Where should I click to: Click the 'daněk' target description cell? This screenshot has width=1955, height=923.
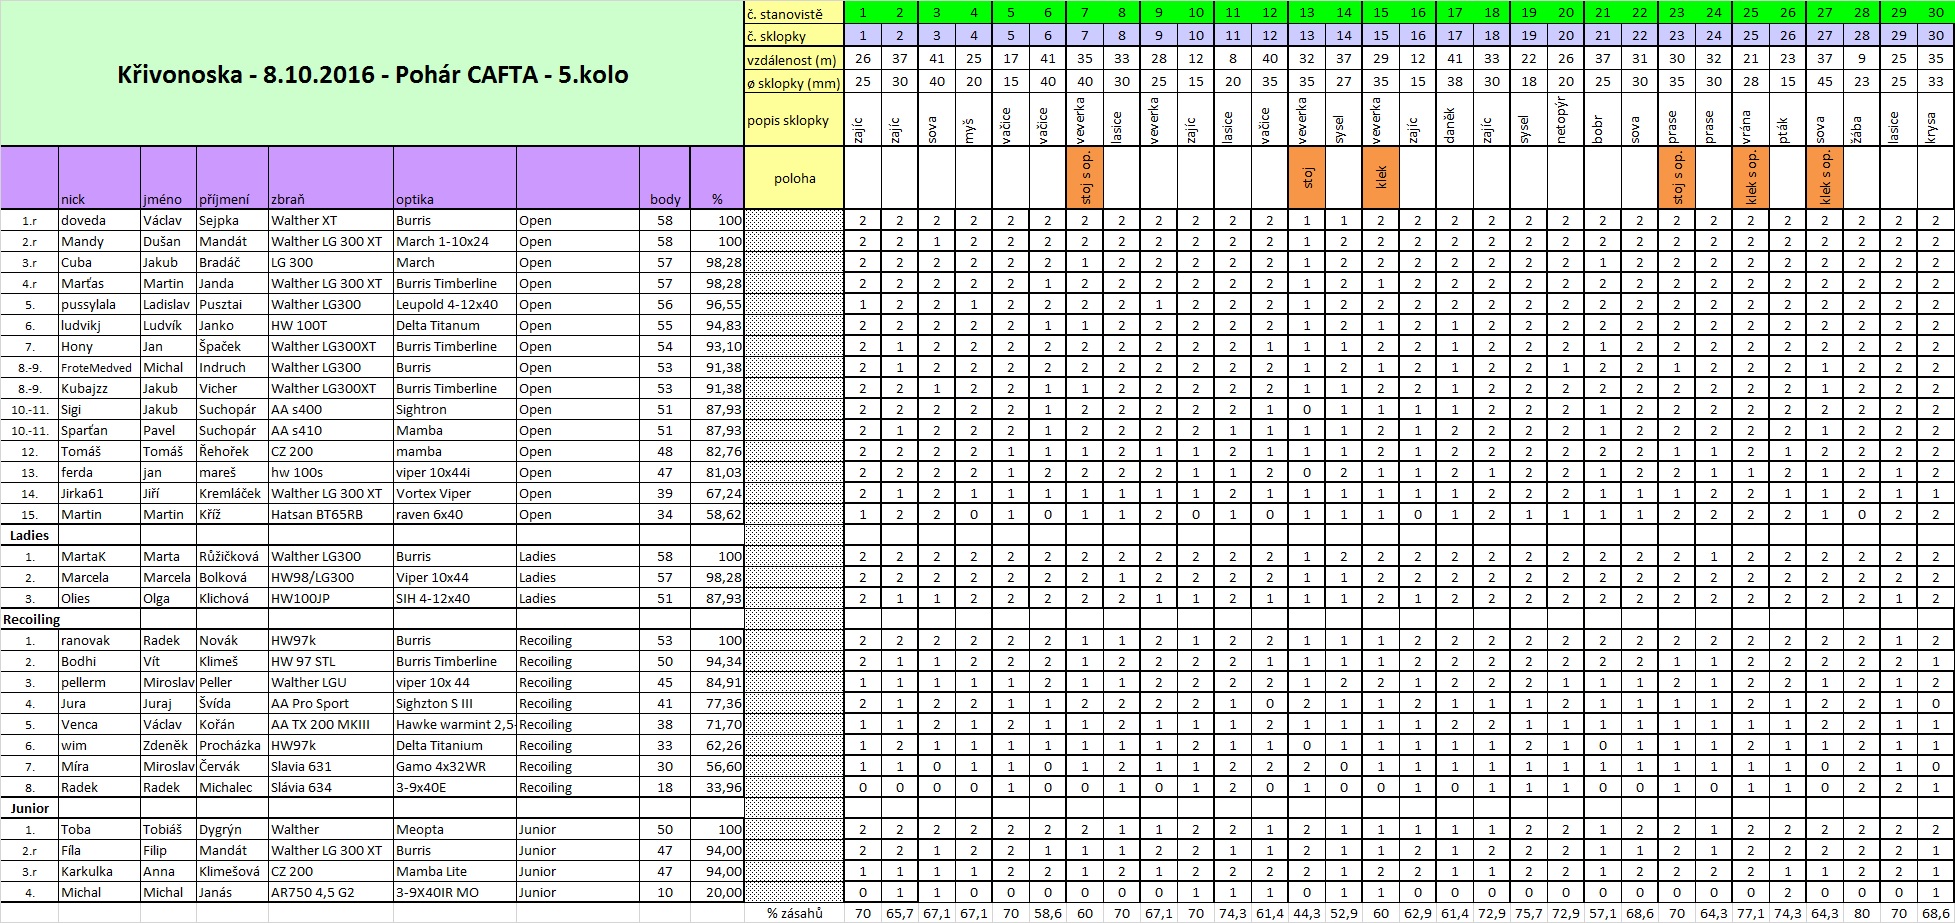1454,120
